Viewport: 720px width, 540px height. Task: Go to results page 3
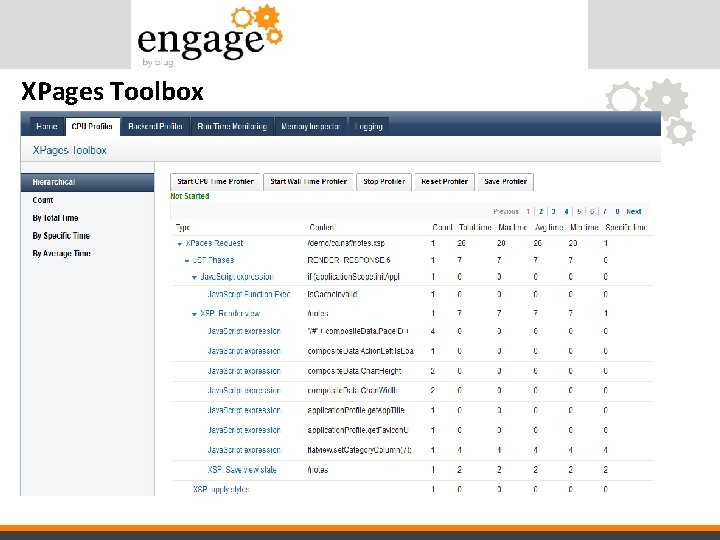pos(553,212)
